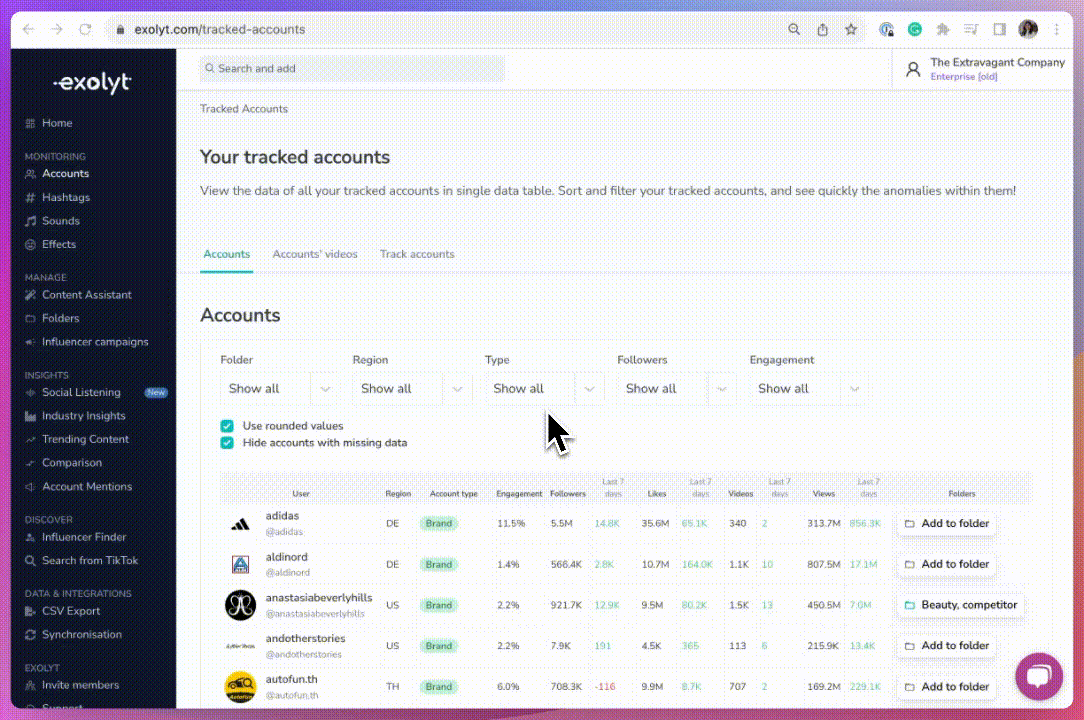Click the adidas account logo
Image resolution: width=1084 pixels, height=720 pixels.
pos(240,524)
